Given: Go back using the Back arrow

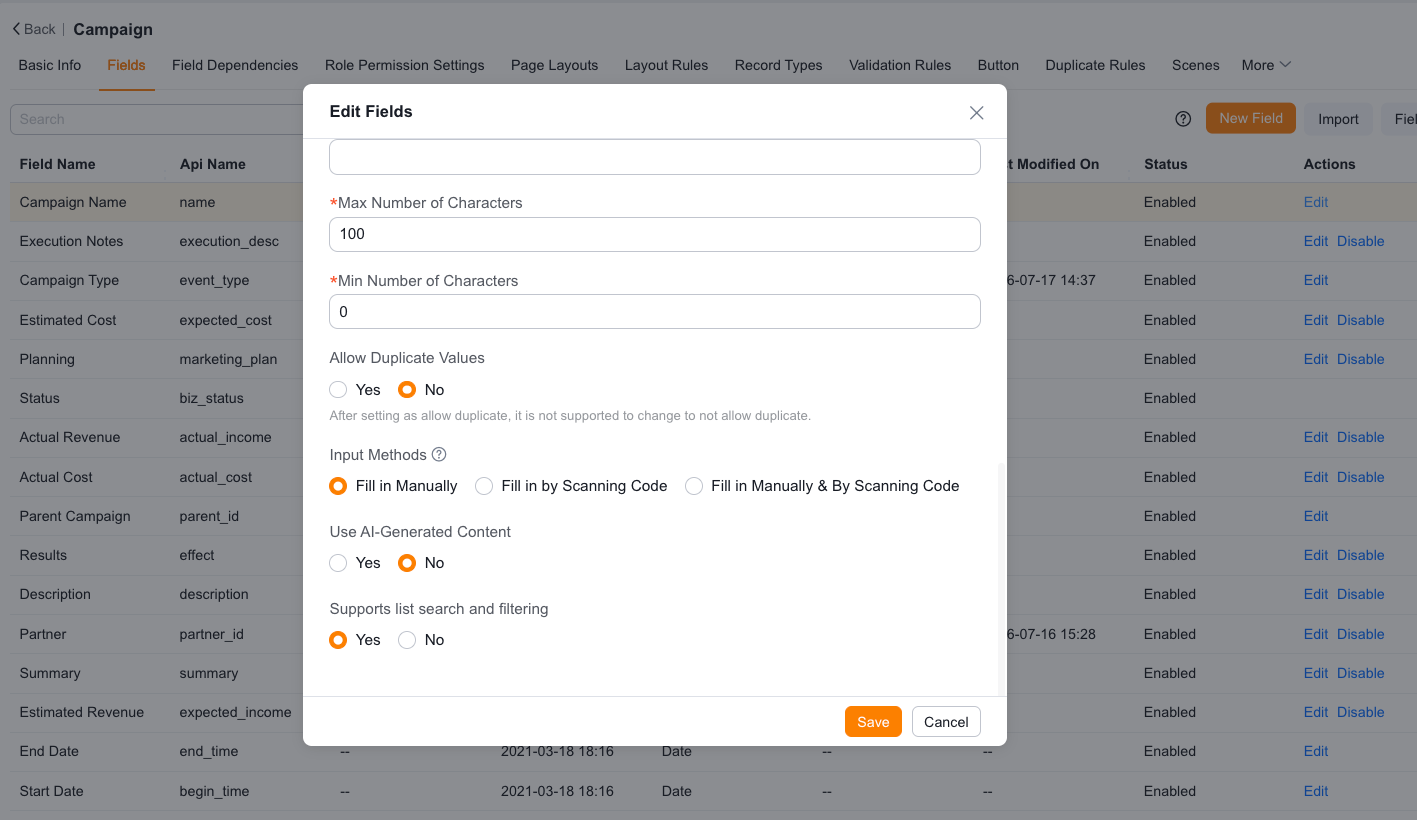Looking at the screenshot, I should click(34, 29).
